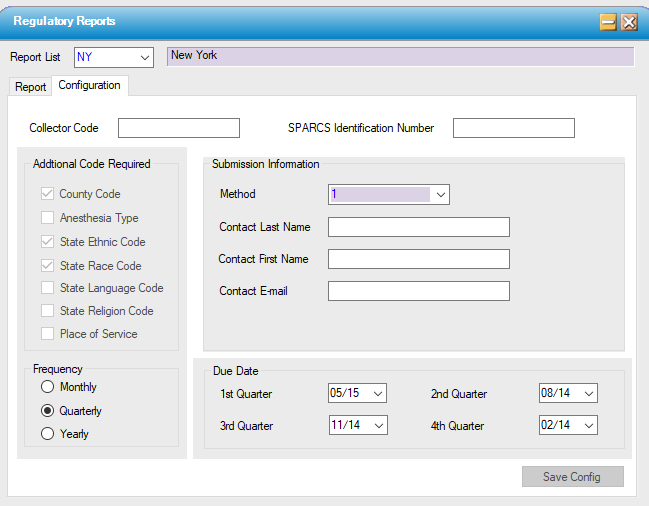Expand the Method dropdown
Viewport: 649px width, 506px height.
click(441, 195)
